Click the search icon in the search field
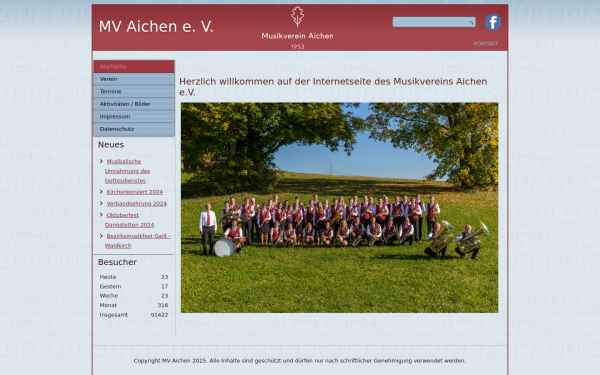 (471, 22)
